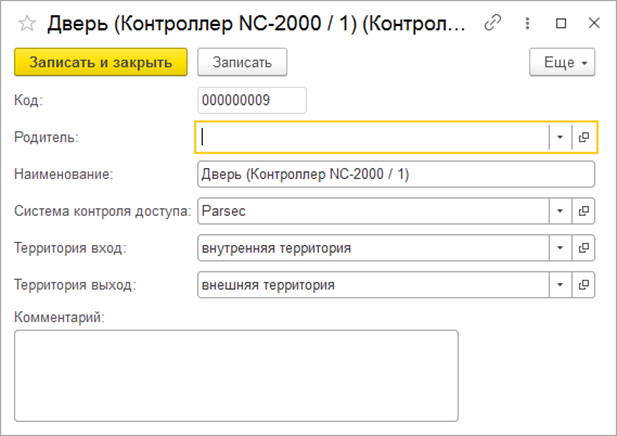Expand the Родитель dropdown list

[560, 137]
